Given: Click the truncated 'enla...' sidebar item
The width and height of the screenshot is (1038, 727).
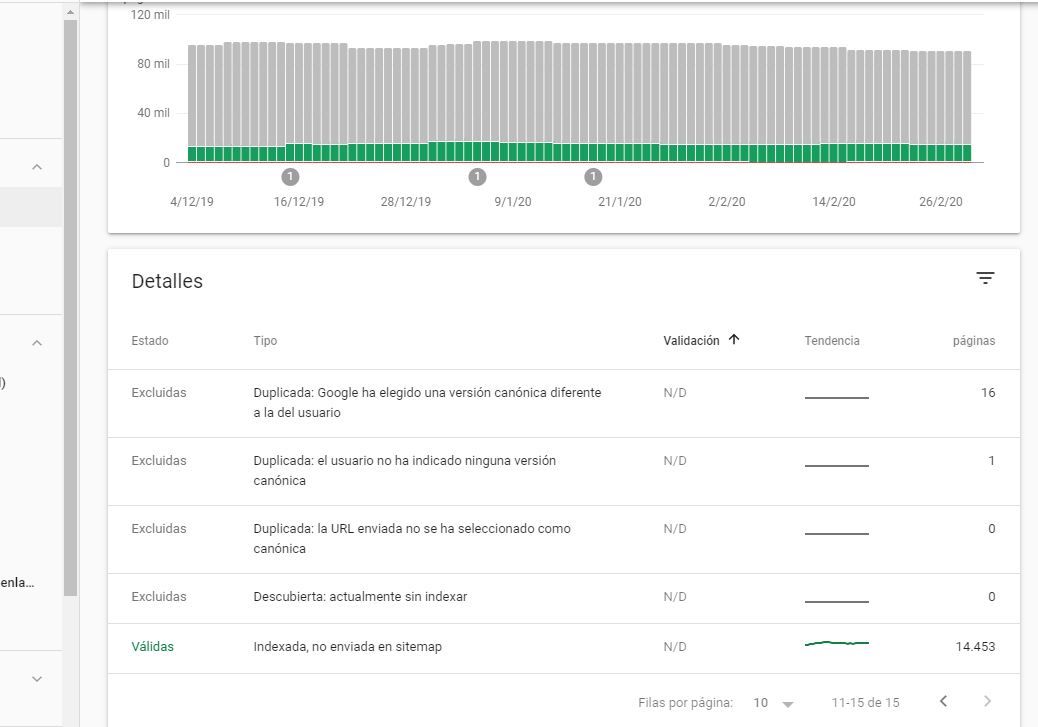Looking at the screenshot, I should click(17, 583).
